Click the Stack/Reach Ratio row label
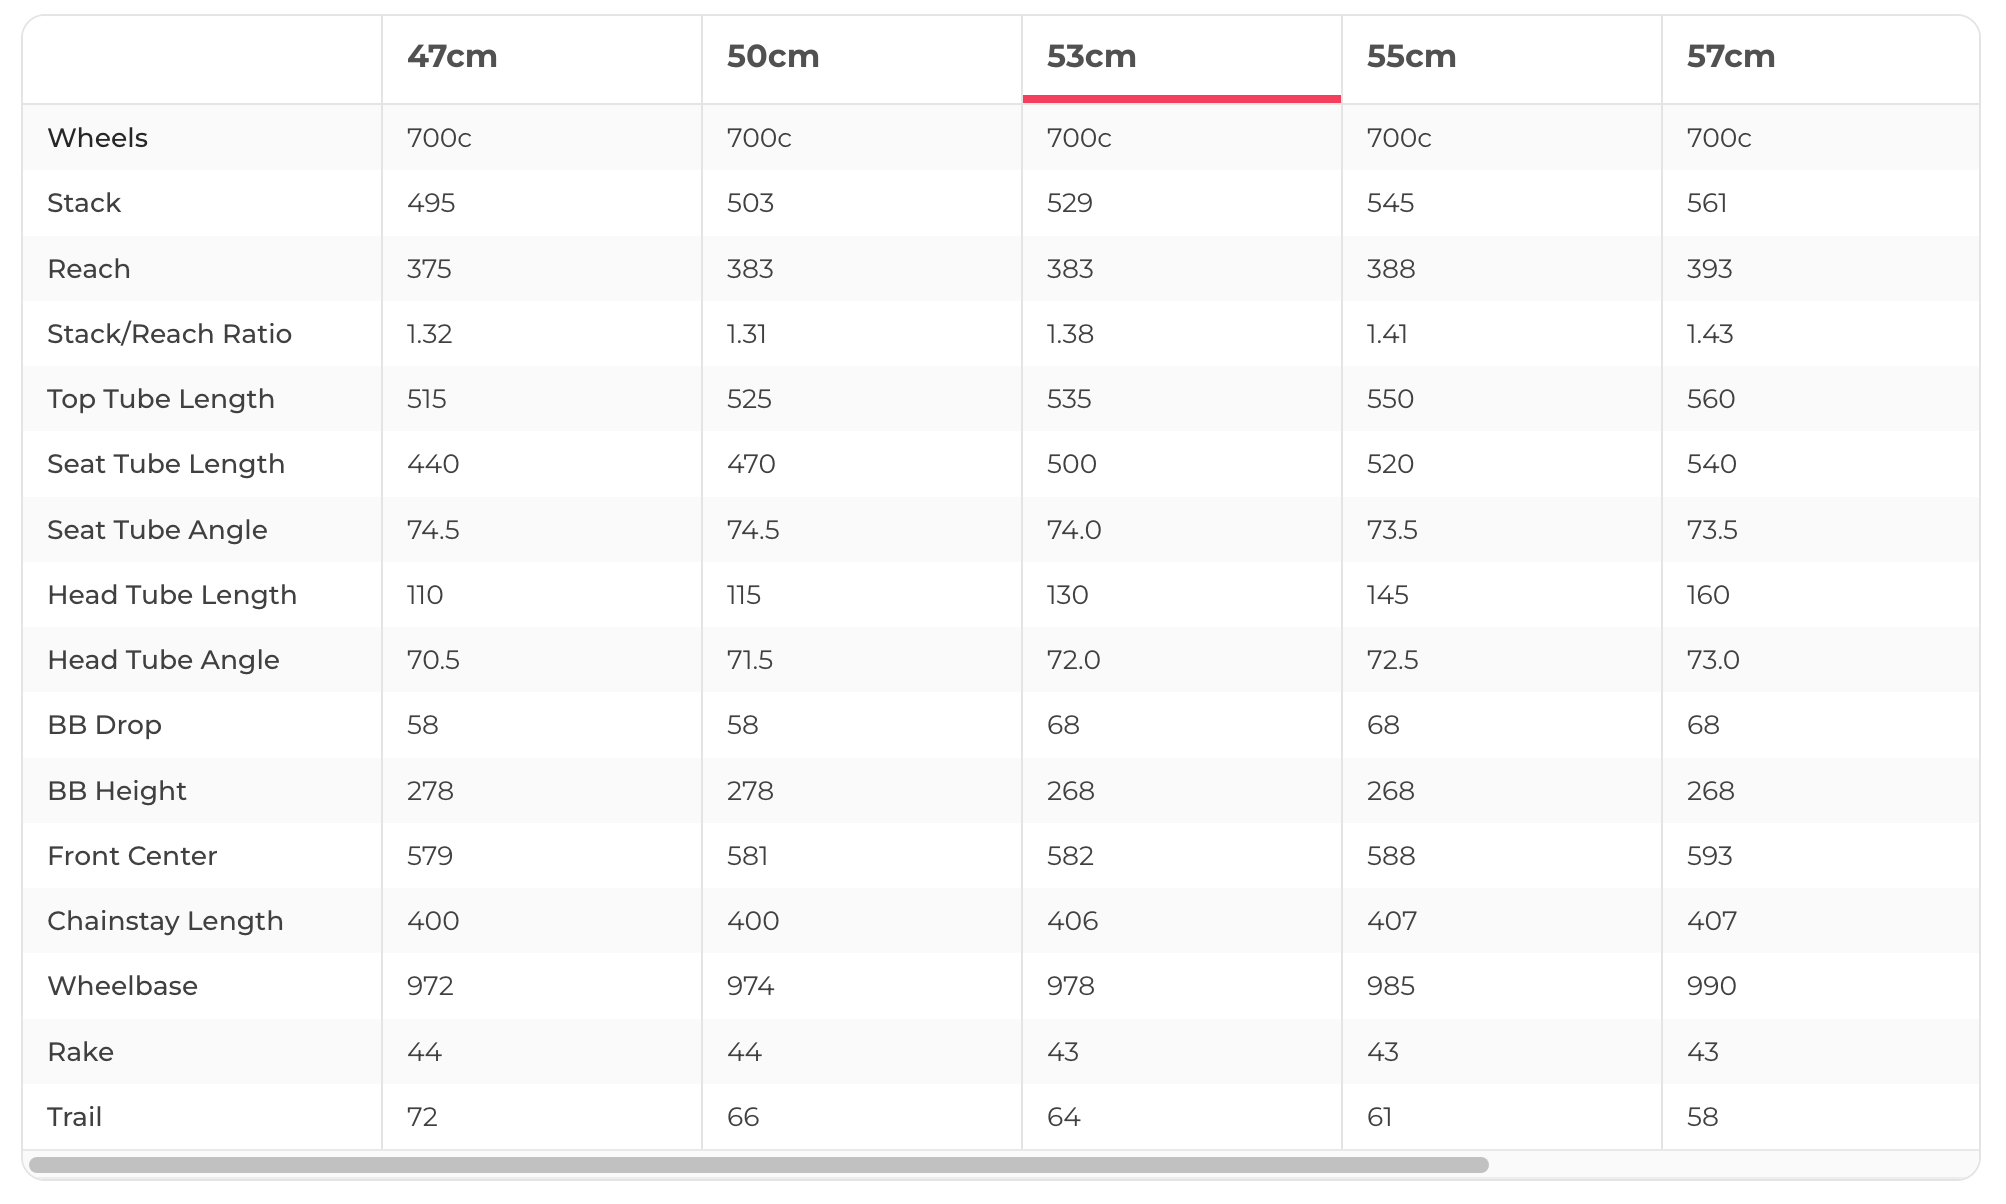 (170, 334)
